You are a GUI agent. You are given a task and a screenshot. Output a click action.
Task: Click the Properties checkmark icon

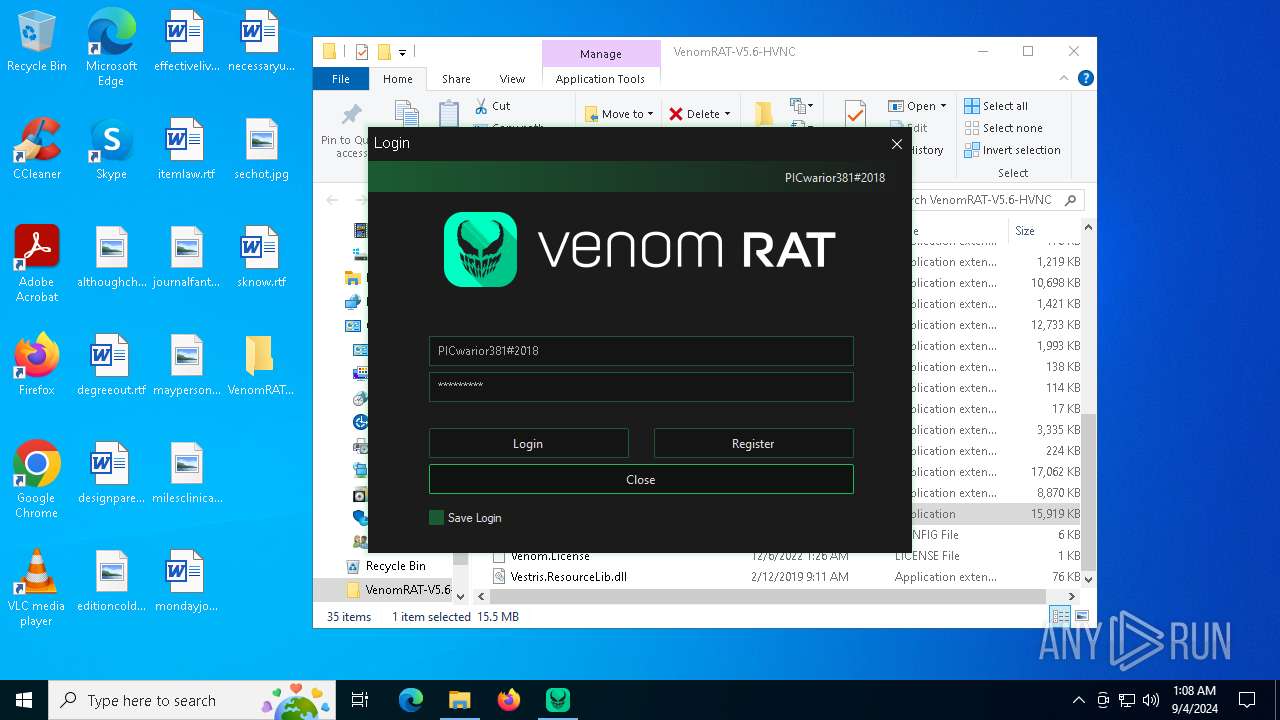[855, 113]
